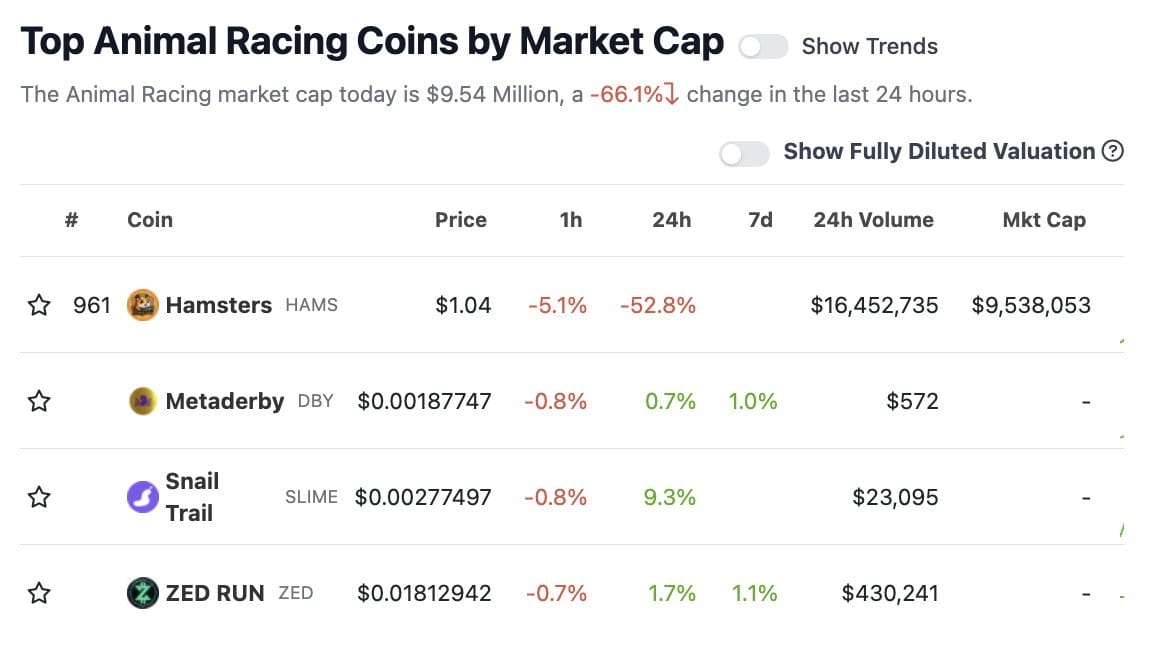The height and width of the screenshot is (668, 1154).
Task: Sort coins by 7d percentage change
Action: 759,220
